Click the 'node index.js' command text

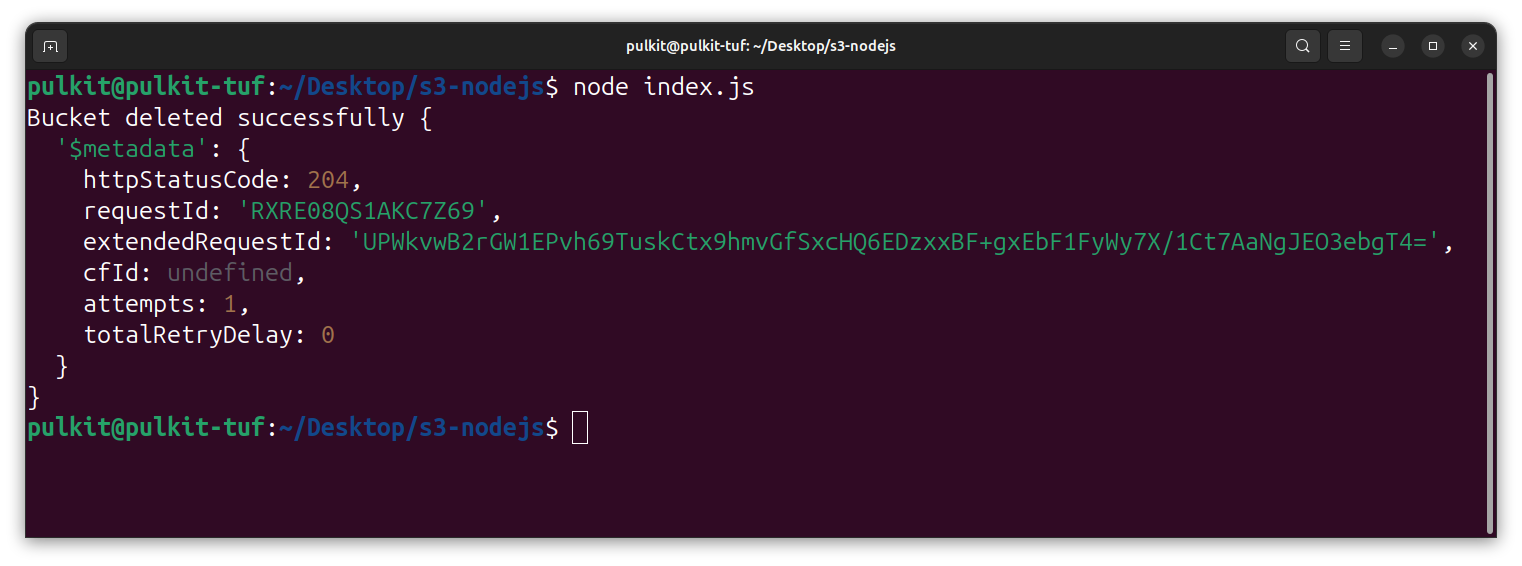[x=663, y=87]
